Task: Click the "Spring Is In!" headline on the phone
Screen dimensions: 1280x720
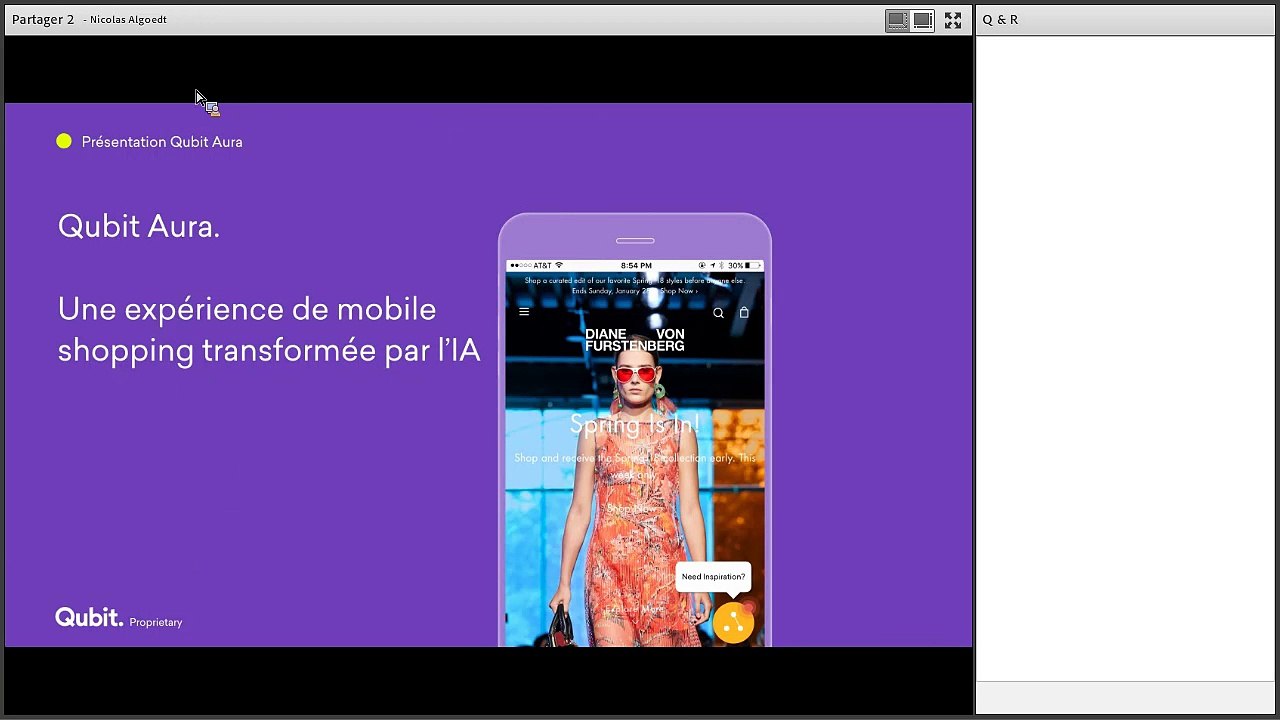Action: coord(634,425)
